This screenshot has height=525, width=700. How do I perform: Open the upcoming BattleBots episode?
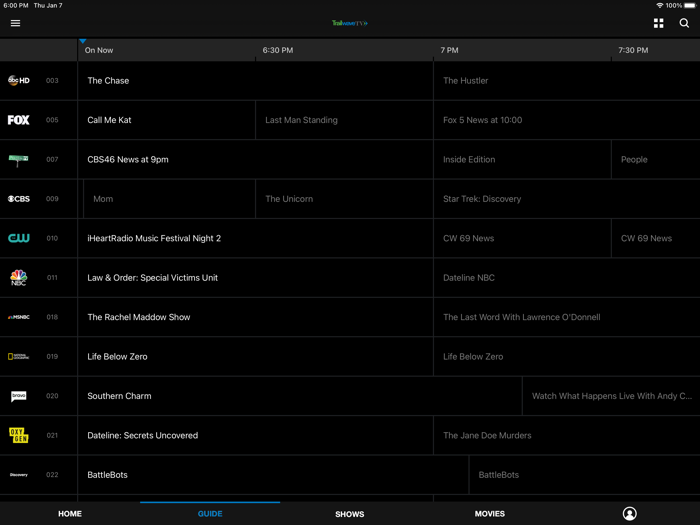click(585, 475)
